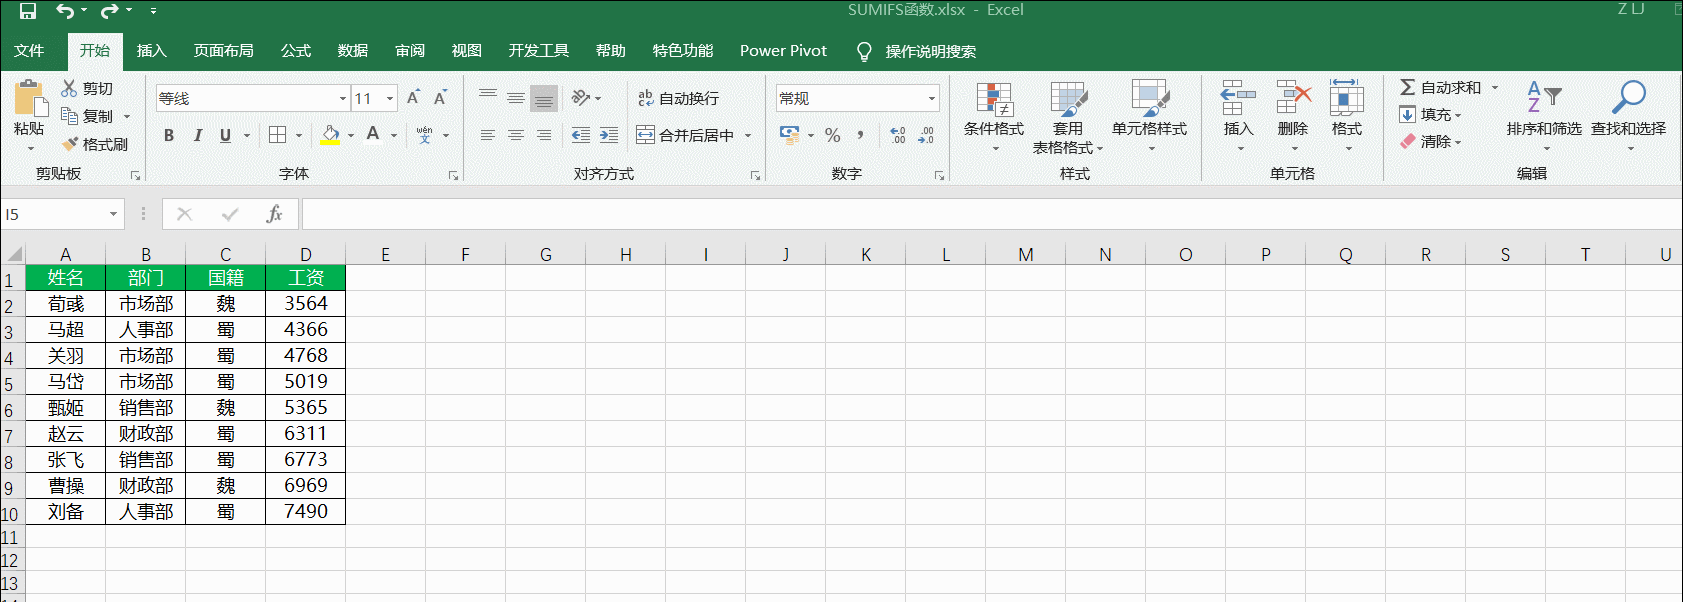Click the 粘贴 paste clipboard icon
This screenshot has width=1683, height=602.
click(x=29, y=98)
